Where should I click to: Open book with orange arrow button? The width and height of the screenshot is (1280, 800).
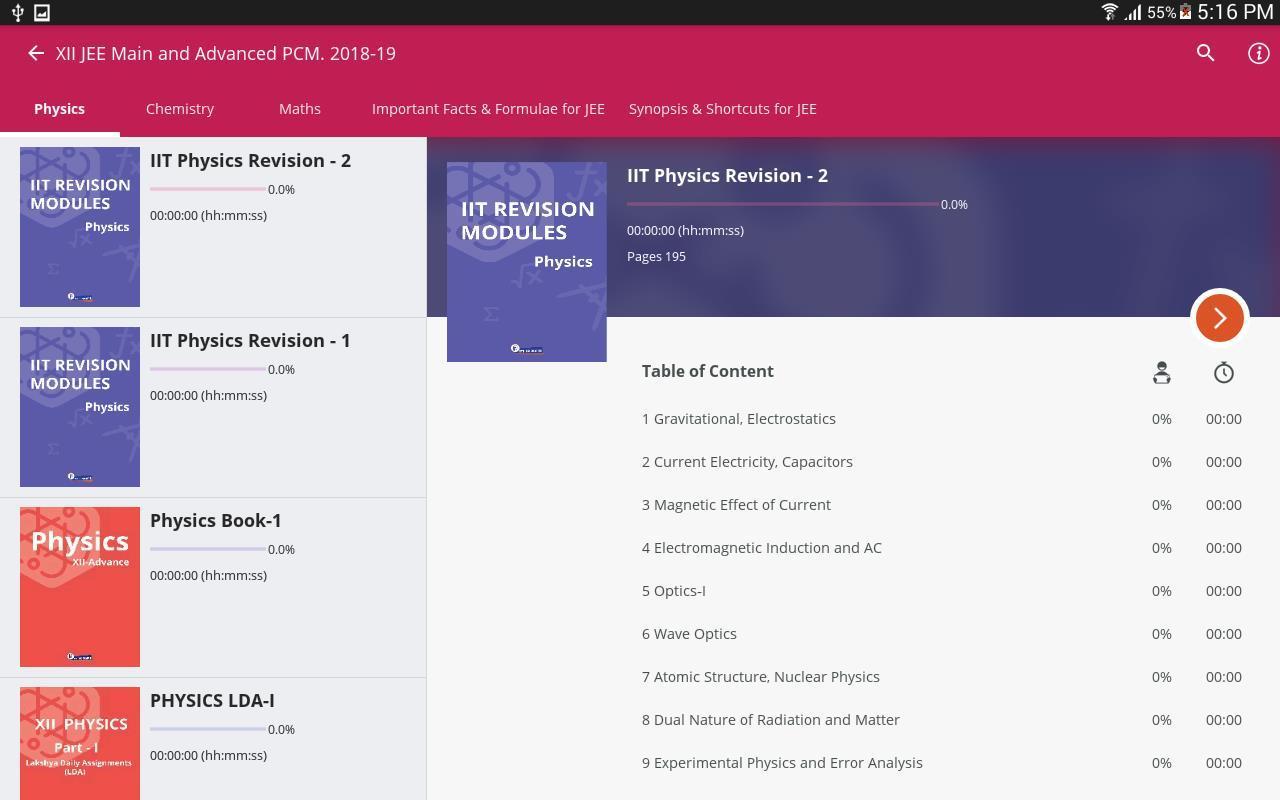pos(1219,318)
